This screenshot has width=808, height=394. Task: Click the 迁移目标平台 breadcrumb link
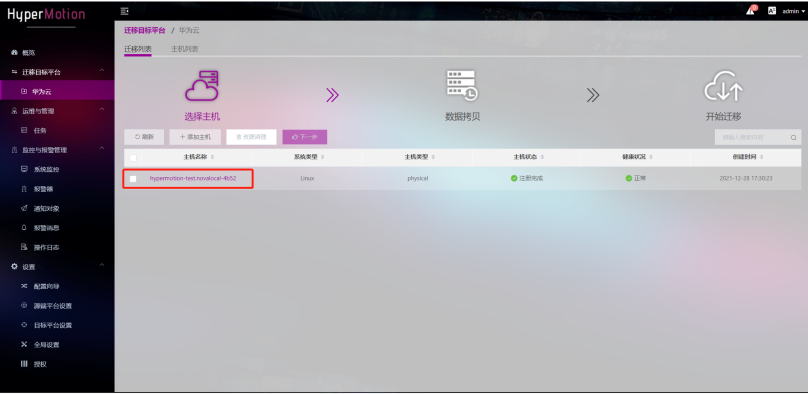coord(145,30)
